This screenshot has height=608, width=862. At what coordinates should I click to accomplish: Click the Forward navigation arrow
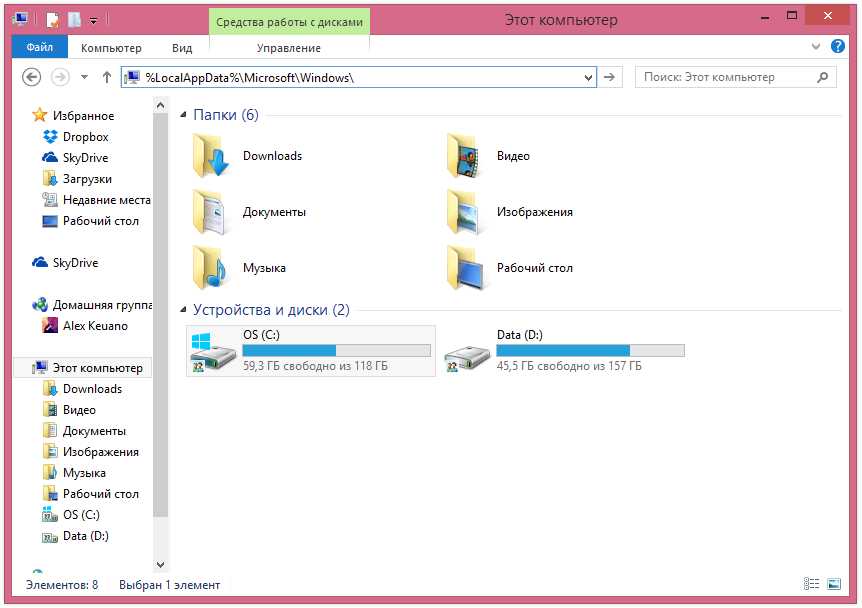[x=60, y=77]
